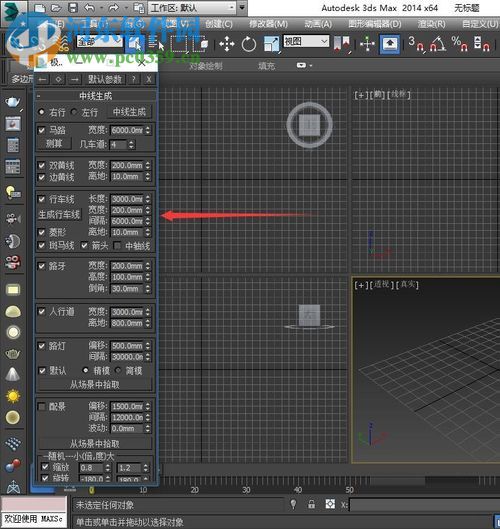Click the highlighted keyboard shortcut override icon
Viewport: 500px width, 529px height.
pos(390,44)
